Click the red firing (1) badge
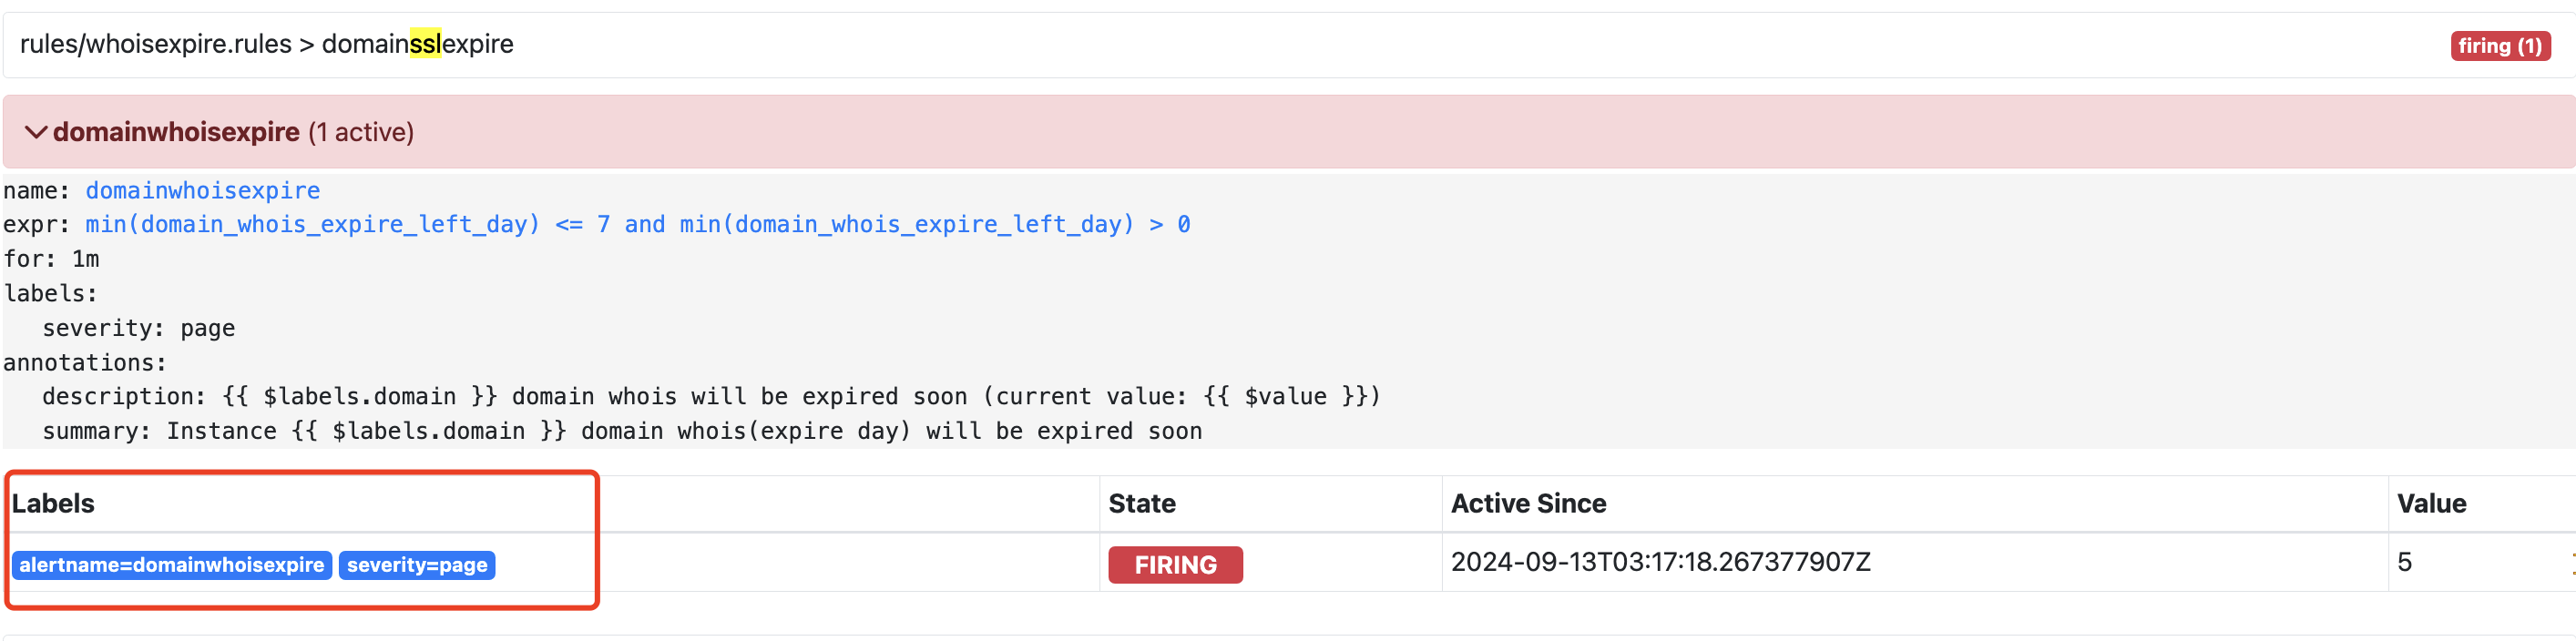Viewport: 2576px width, 641px height. coord(2499,46)
